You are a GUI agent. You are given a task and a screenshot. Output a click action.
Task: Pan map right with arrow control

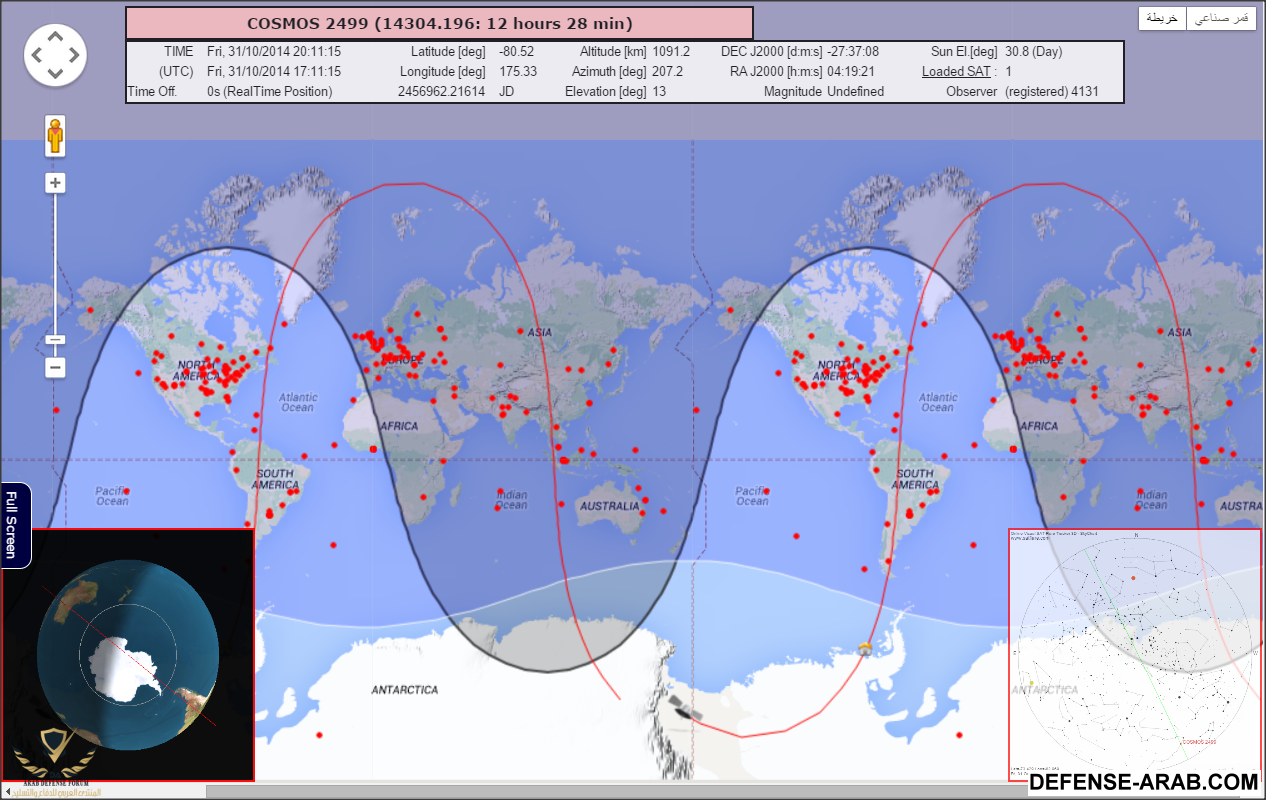pyautogui.click(x=74, y=55)
